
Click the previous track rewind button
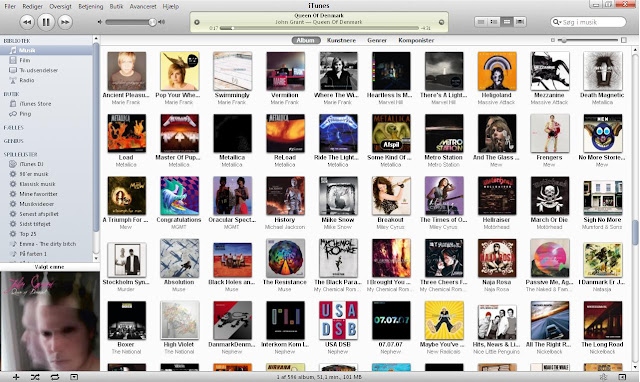pyautogui.click(x=27, y=22)
